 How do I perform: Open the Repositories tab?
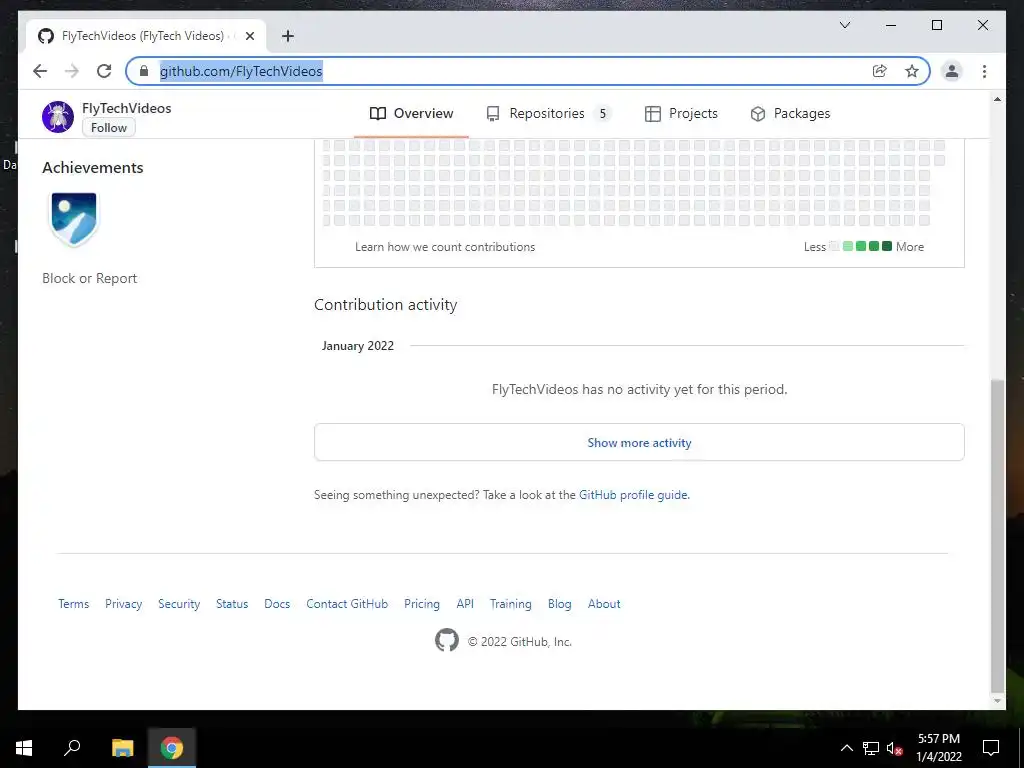[x=549, y=114]
